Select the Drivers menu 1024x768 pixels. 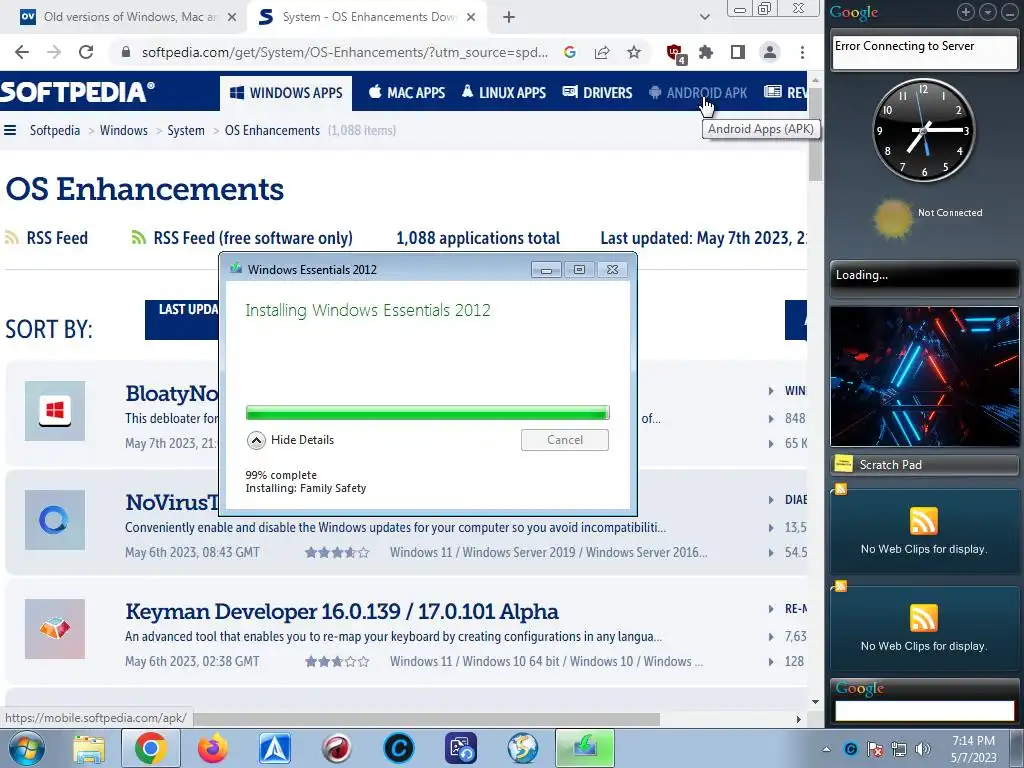click(598, 93)
